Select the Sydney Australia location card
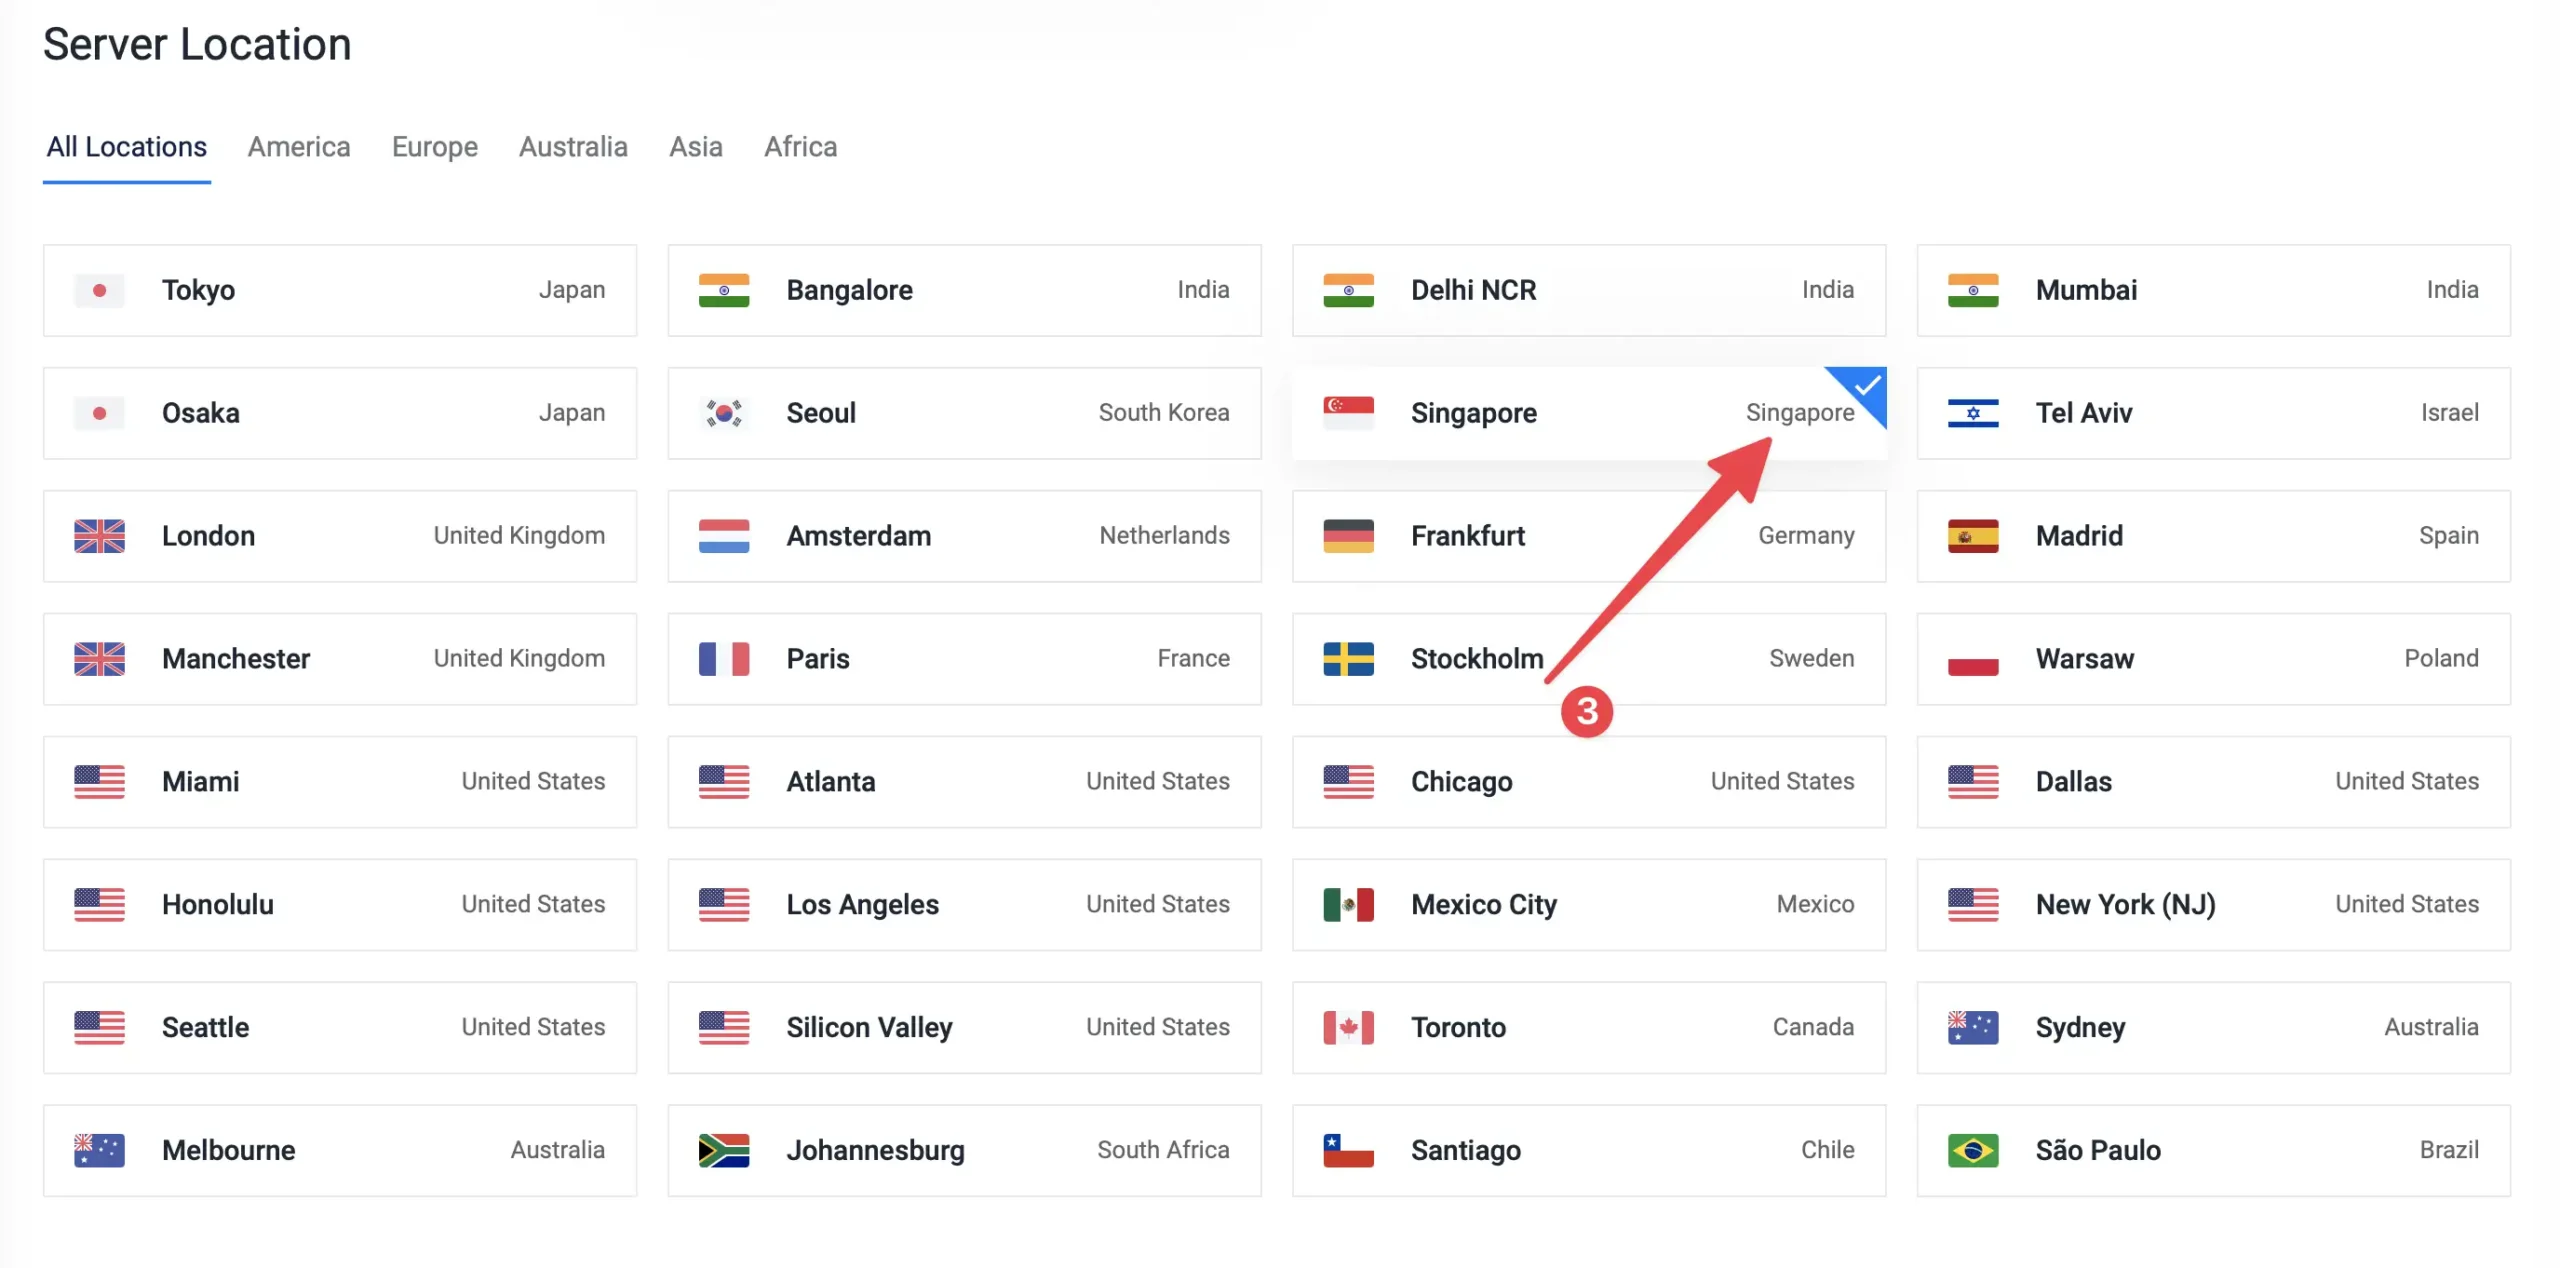The width and height of the screenshot is (2560, 1268). (2213, 1027)
